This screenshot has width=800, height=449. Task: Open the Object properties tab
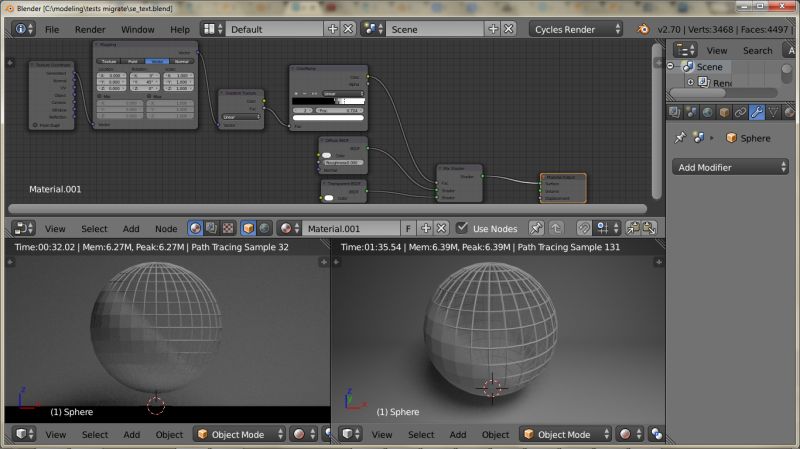724,112
